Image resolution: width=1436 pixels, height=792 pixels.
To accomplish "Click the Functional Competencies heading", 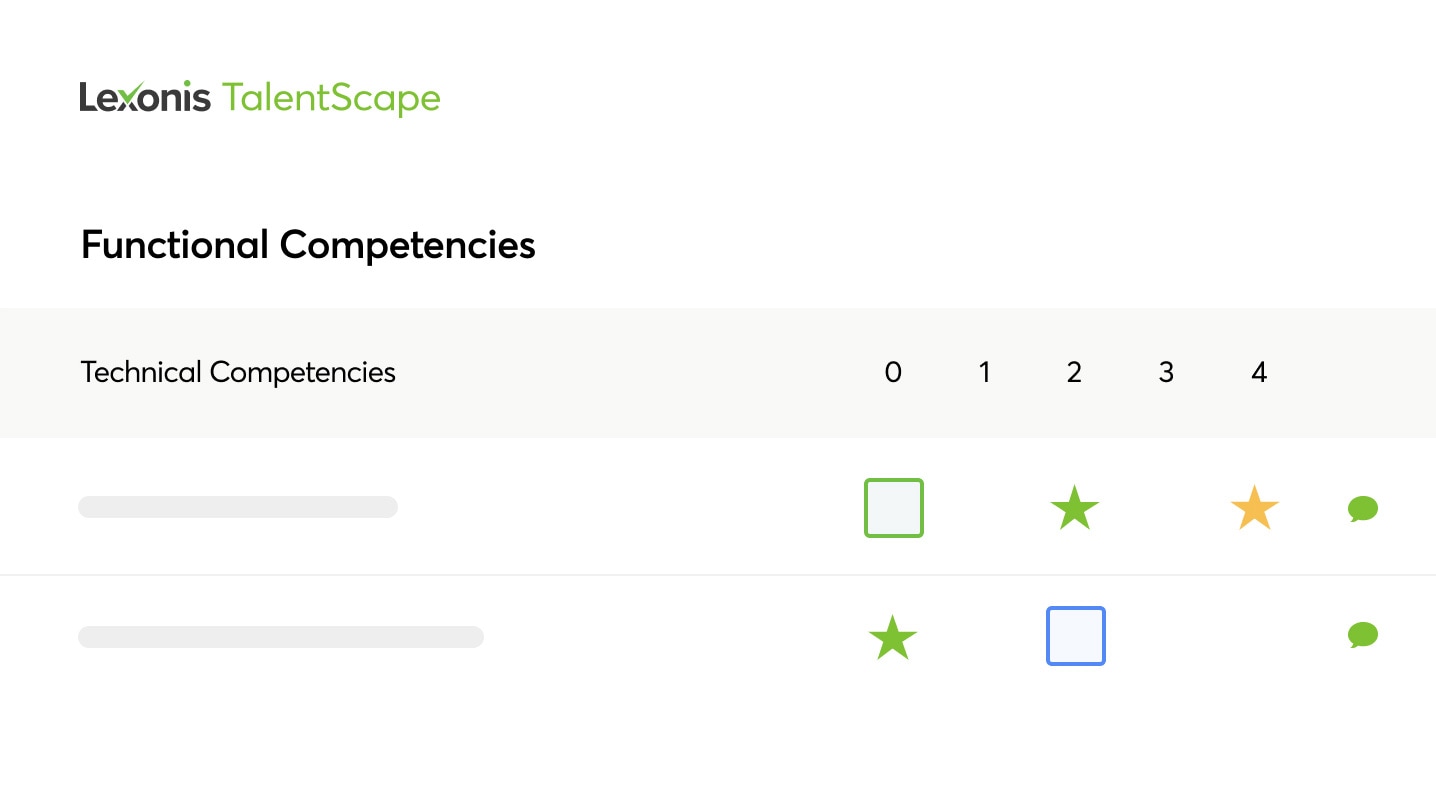I will pos(308,245).
